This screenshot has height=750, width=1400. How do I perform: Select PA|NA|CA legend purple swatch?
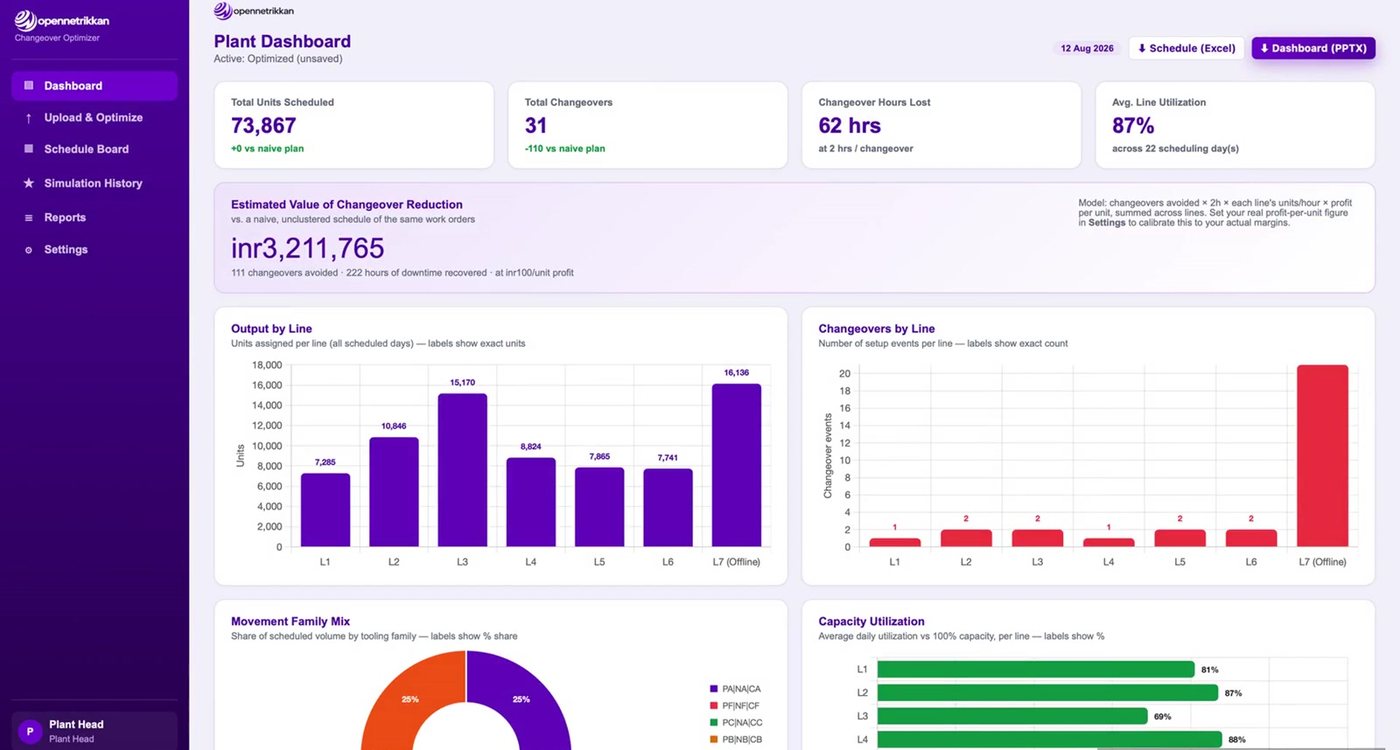coord(713,689)
